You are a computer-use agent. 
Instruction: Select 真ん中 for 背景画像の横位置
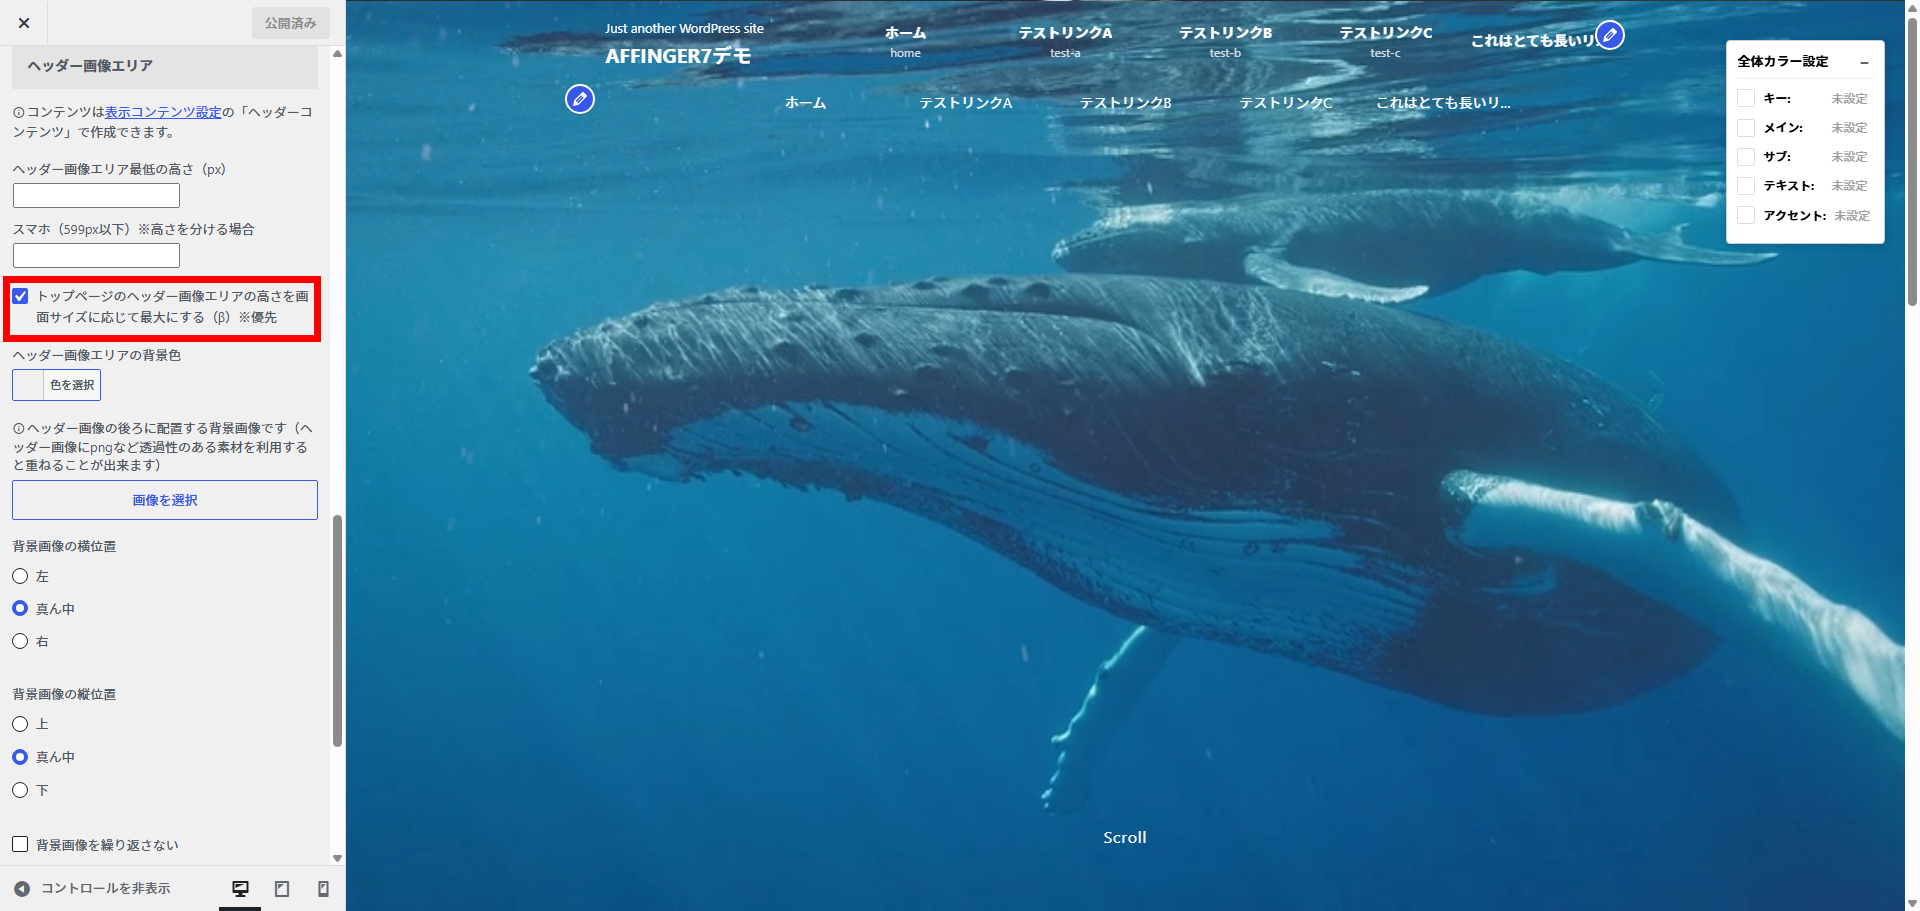[x=20, y=608]
